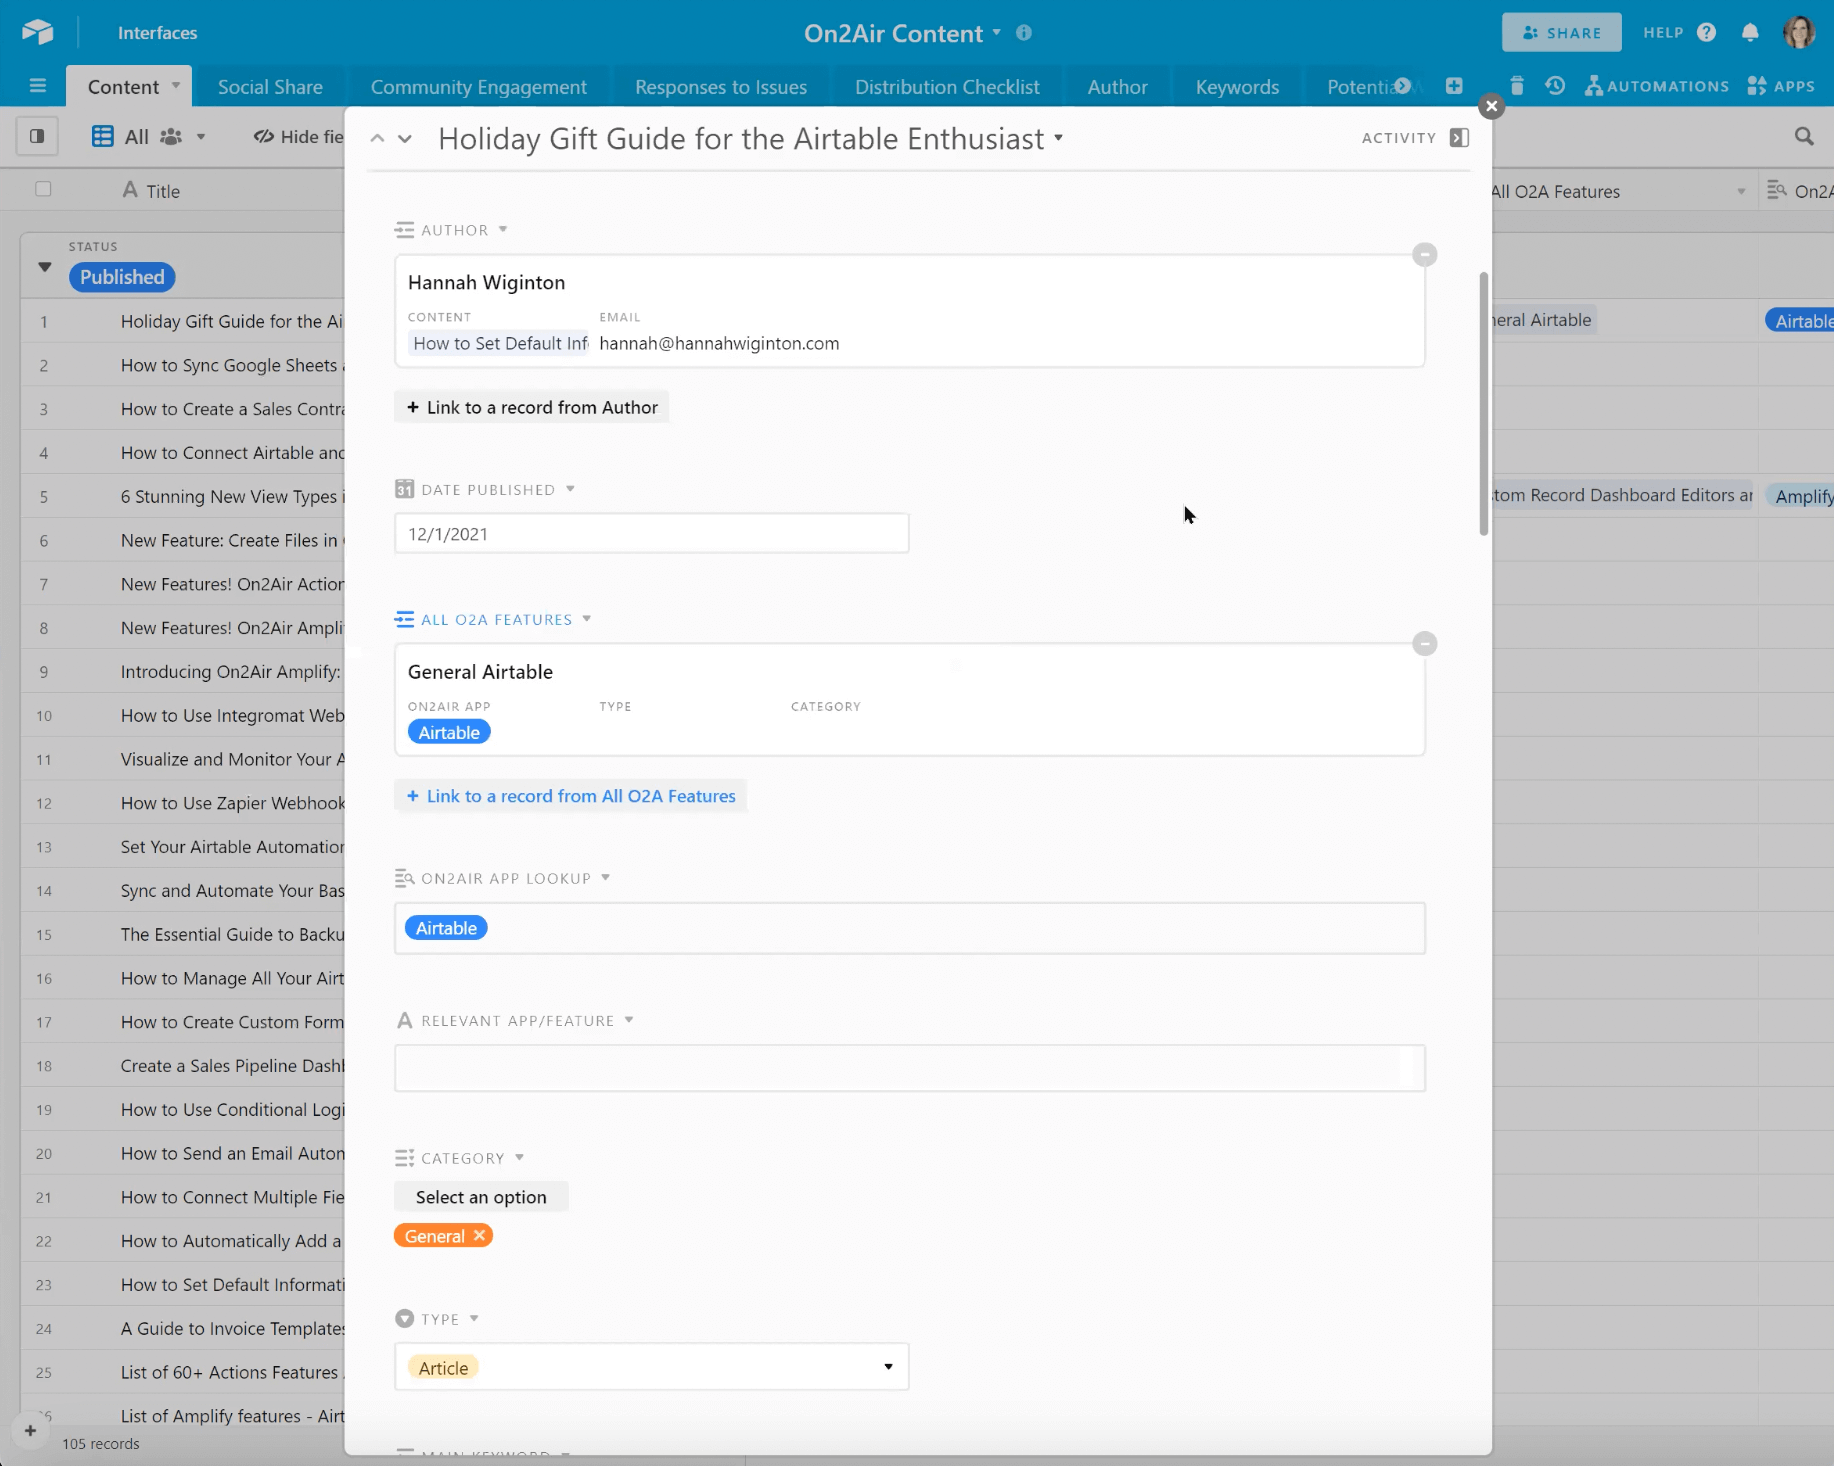Add a new record plus icon
Image resolution: width=1834 pixels, height=1466 pixels.
pos(30,1431)
